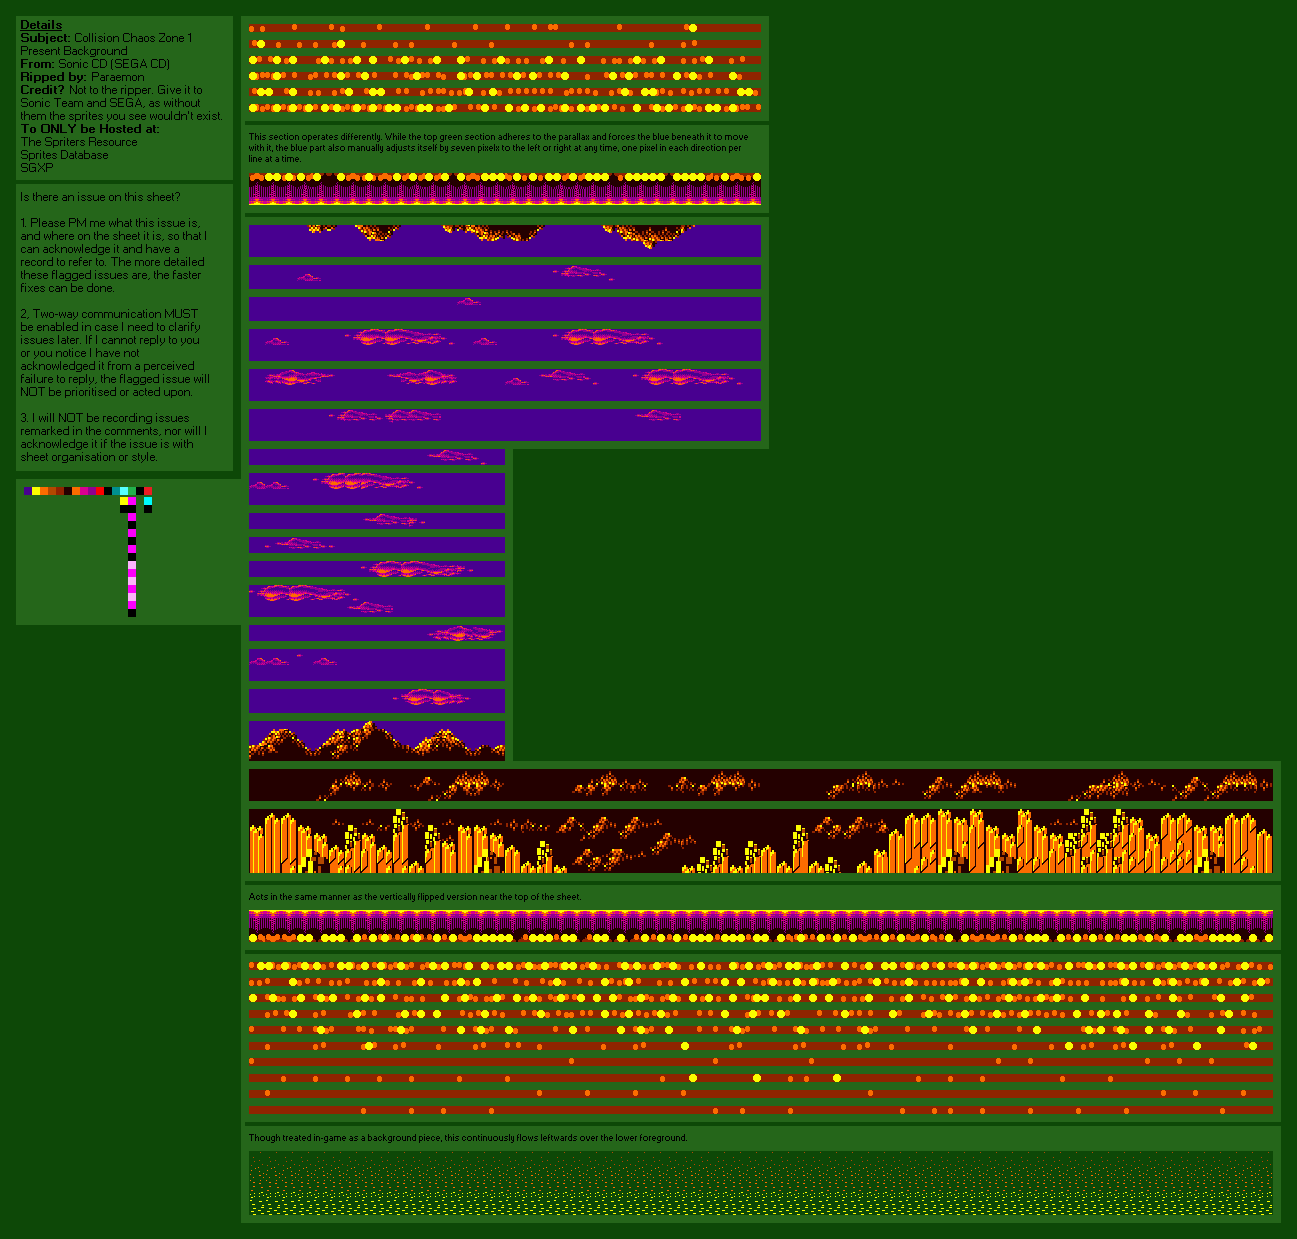Select the 'Ripped by: Paraemon' line
Viewport: 1297px width, 1239px height.
(82, 77)
